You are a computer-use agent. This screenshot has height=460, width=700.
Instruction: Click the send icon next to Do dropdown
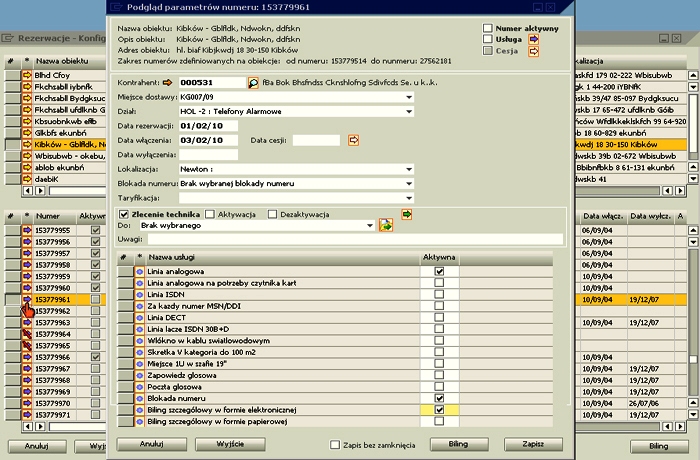pyautogui.click(x=386, y=226)
